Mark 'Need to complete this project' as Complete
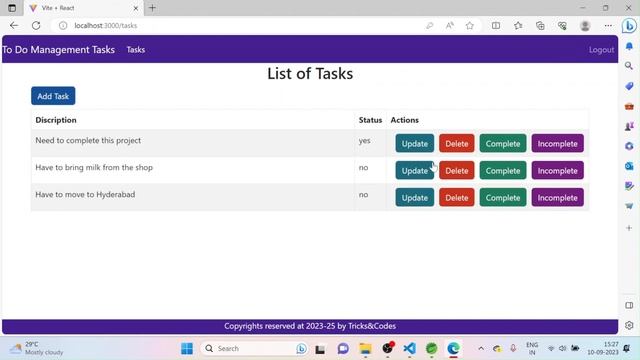Screen dimensions: 640x360 click(502, 143)
